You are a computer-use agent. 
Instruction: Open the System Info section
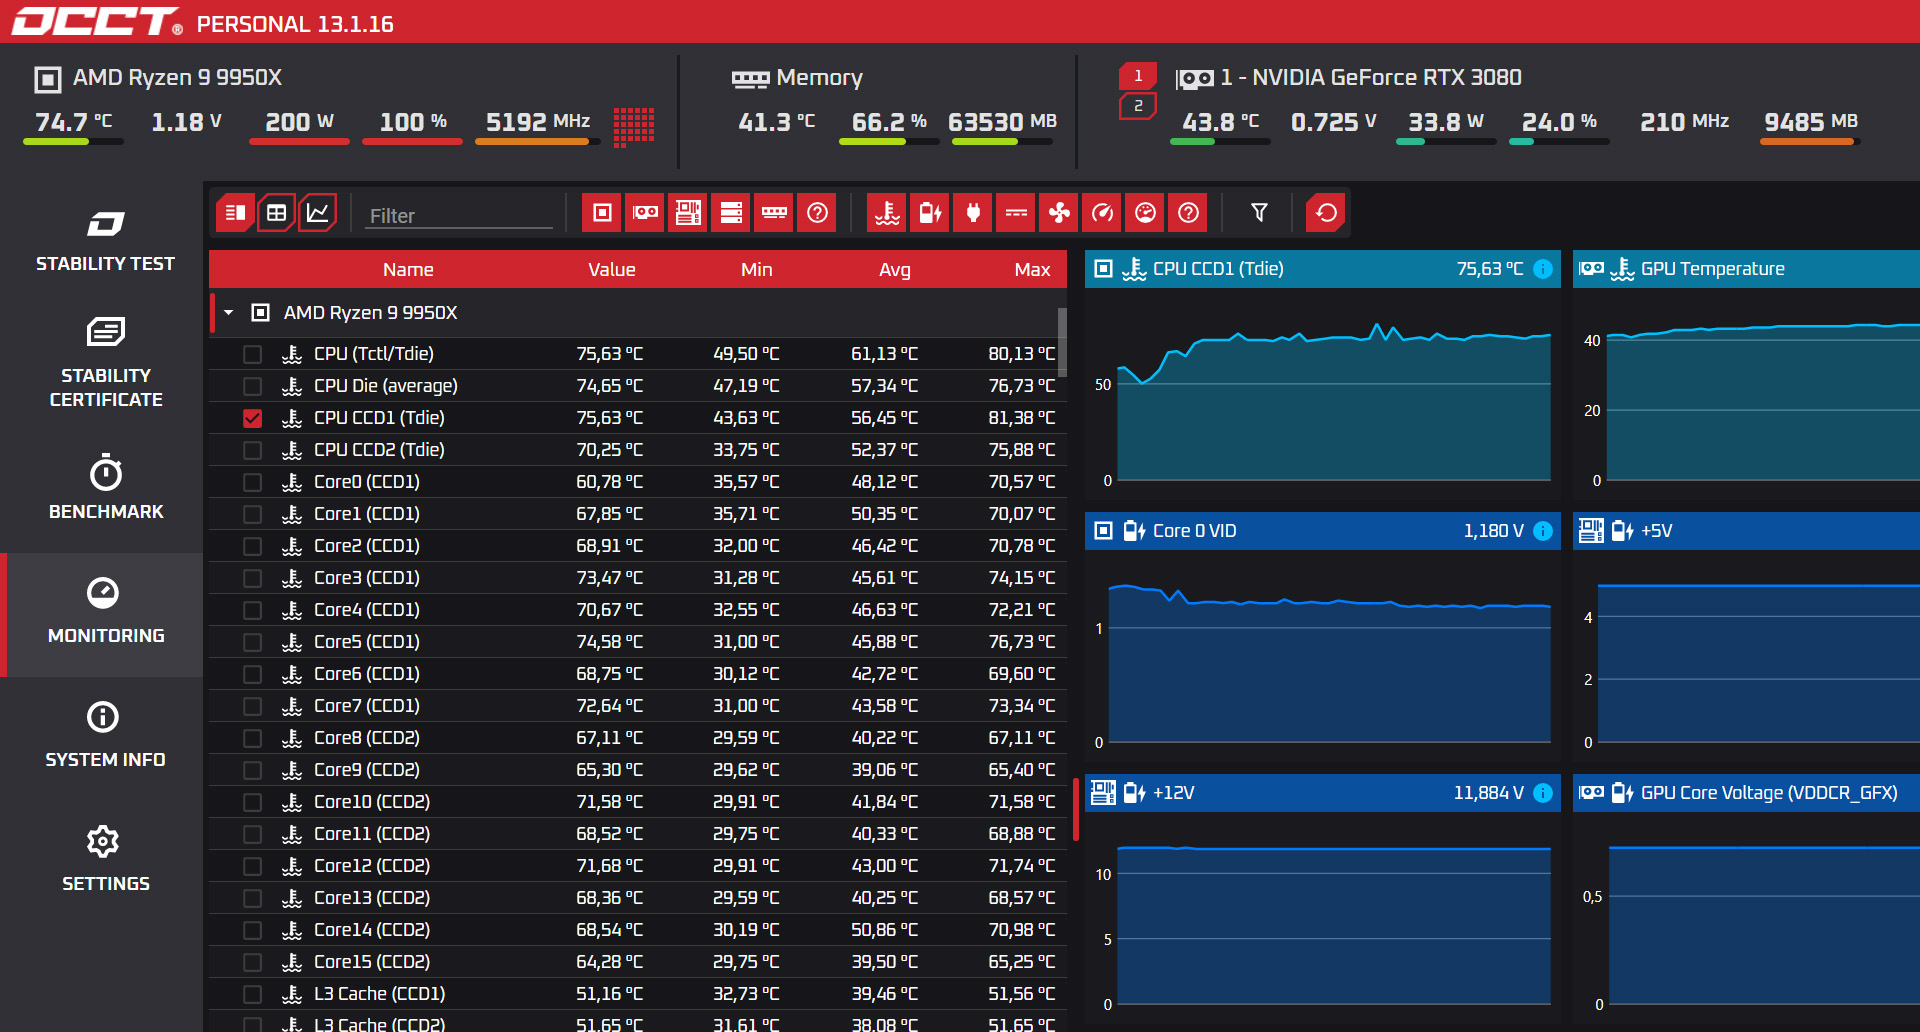pos(105,736)
